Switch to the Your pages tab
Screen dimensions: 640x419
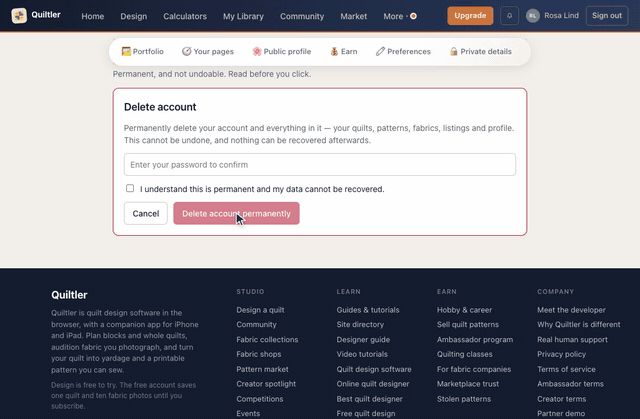(208, 51)
